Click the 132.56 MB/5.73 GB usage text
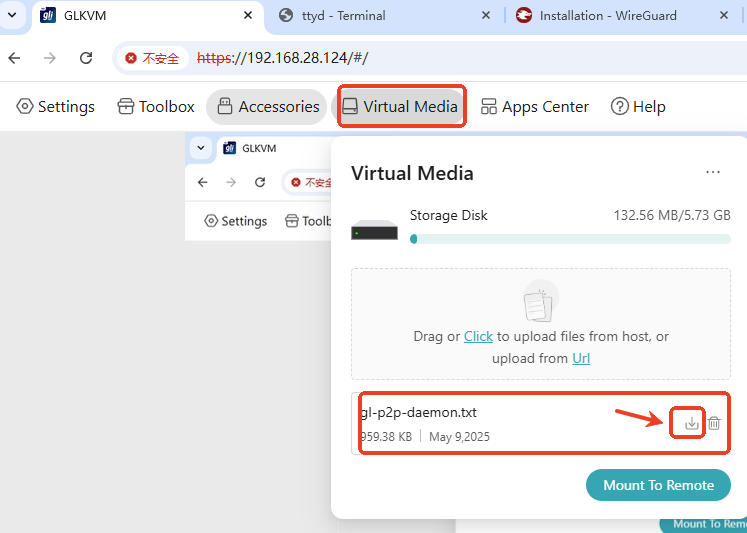Screen dimensions: 747x533 672,215
